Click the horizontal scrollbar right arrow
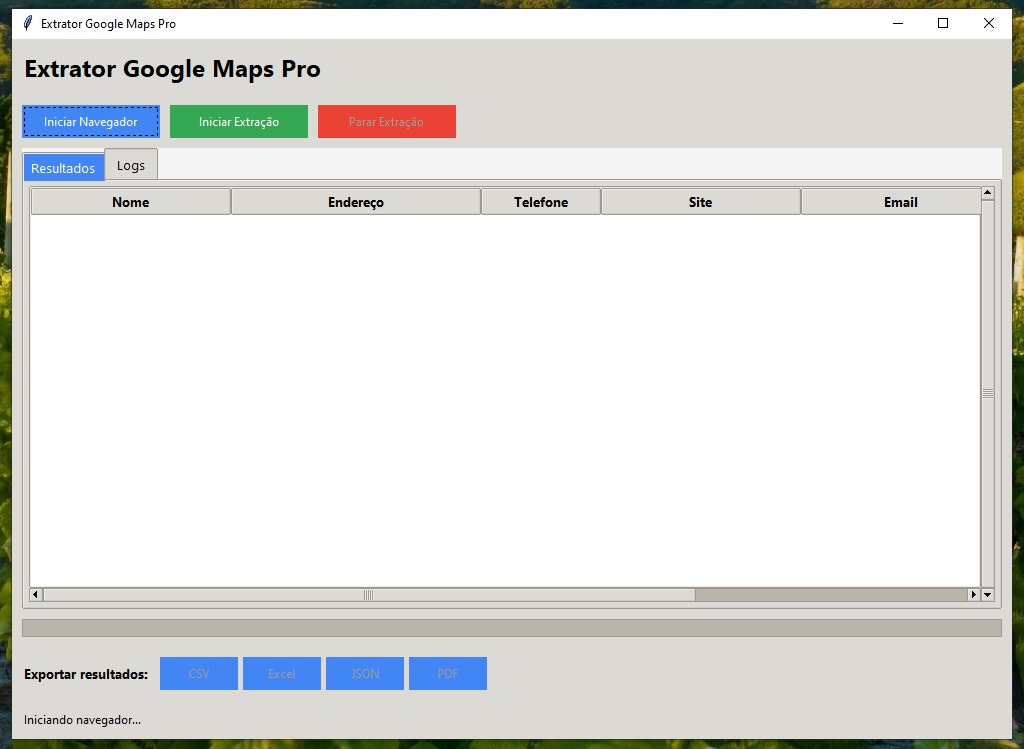This screenshot has width=1024, height=749. click(974, 595)
